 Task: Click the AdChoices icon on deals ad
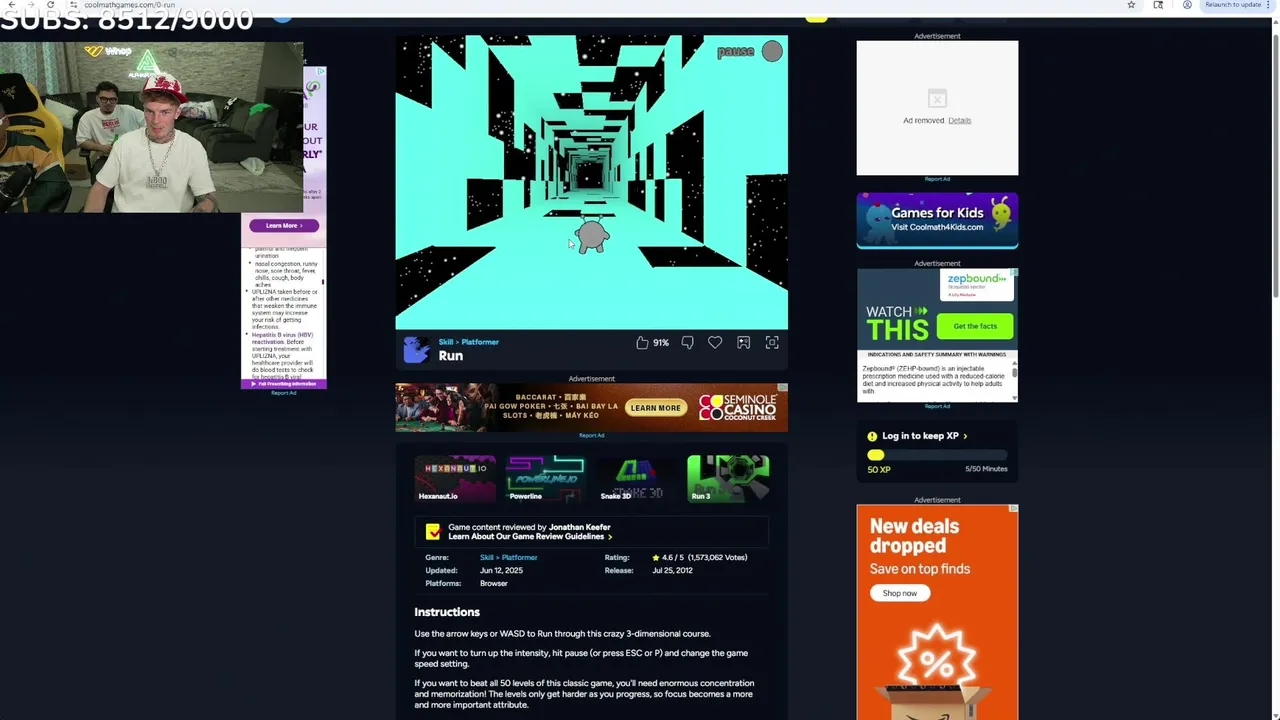(1013, 509)
